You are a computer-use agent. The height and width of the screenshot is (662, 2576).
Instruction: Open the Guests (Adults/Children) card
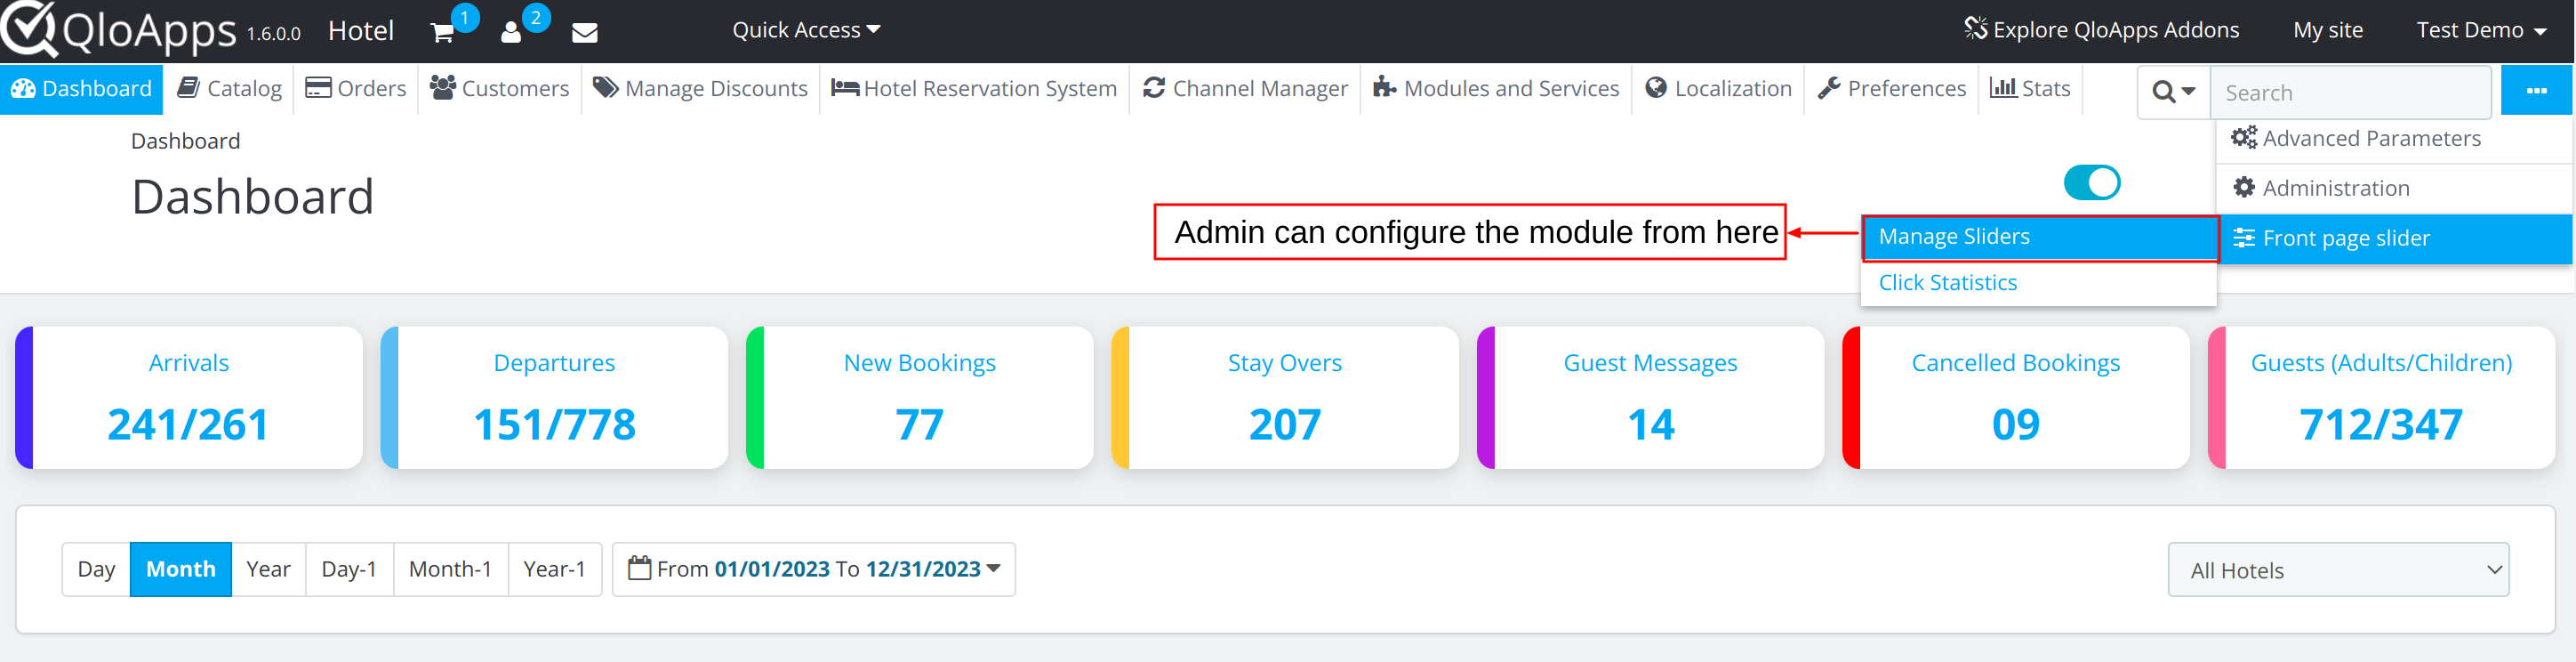point(2381,398)
